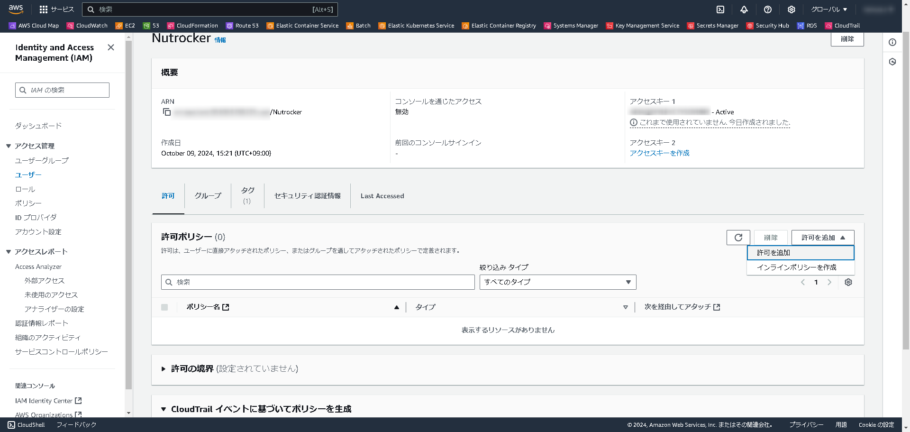Open Security Hub shortcut
Viewport: 910px width, 432px height.
pyautogui.click(x=768, y=26)
